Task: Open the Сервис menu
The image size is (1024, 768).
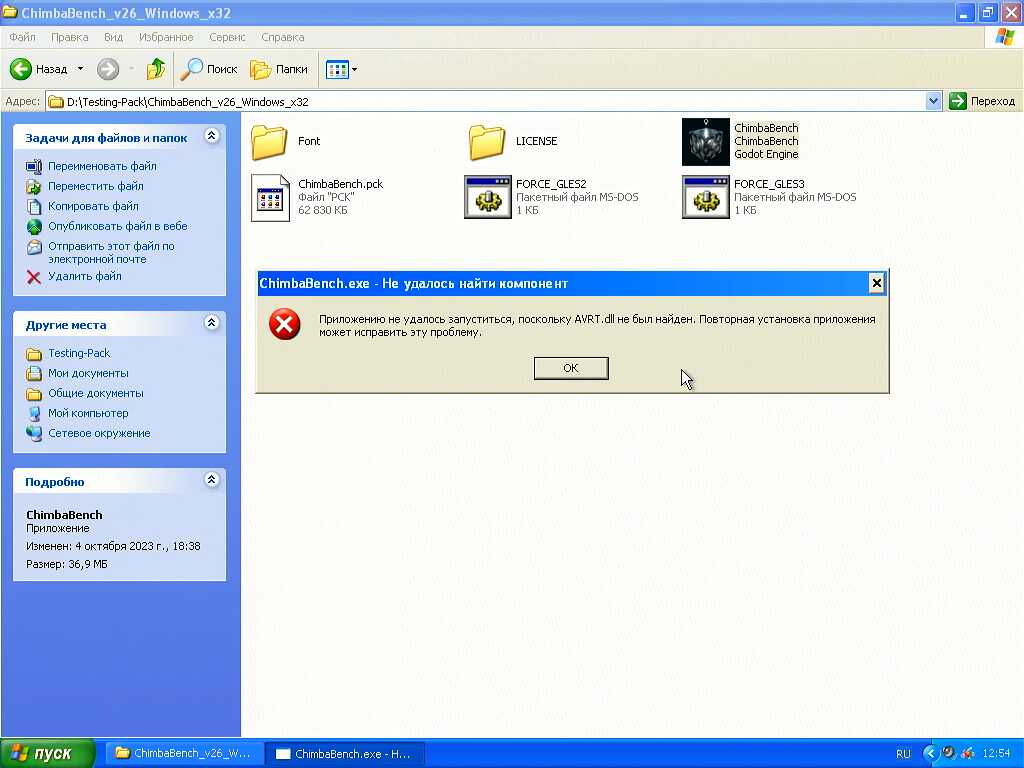Action: pyautogui.click(x=227, y=37)
